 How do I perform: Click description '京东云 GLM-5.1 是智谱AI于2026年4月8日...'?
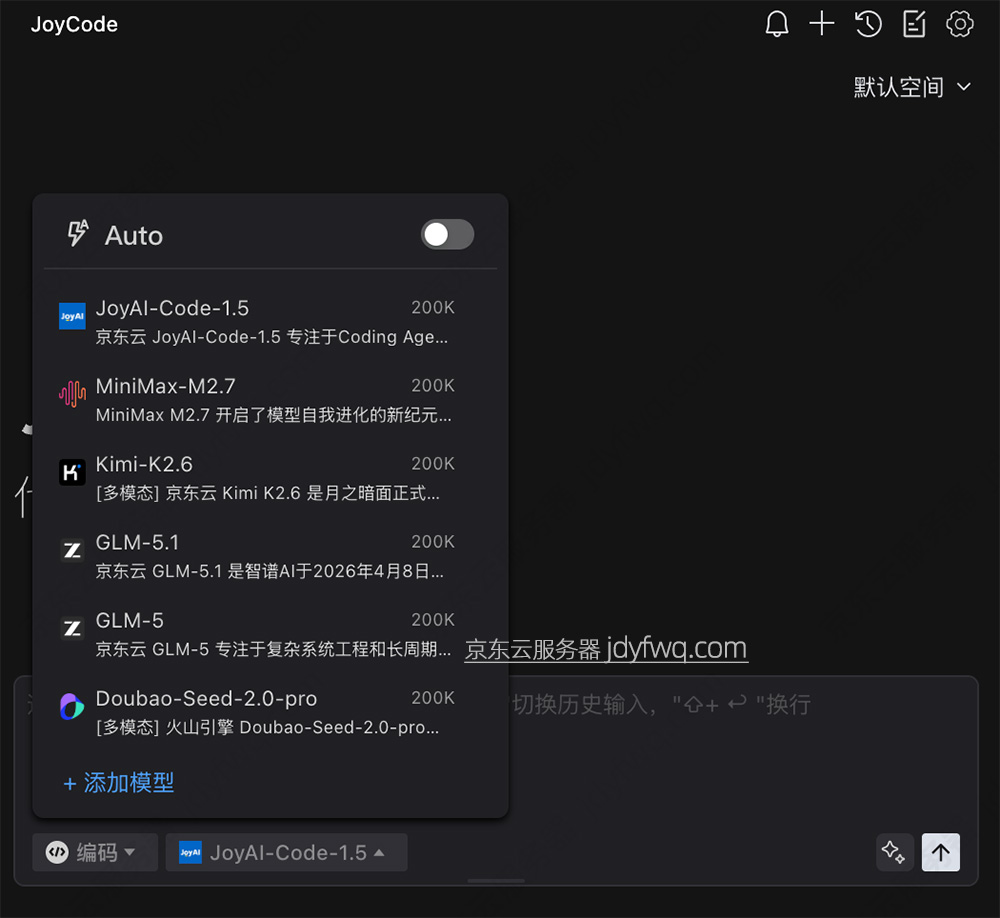click(x=270, y=571)
